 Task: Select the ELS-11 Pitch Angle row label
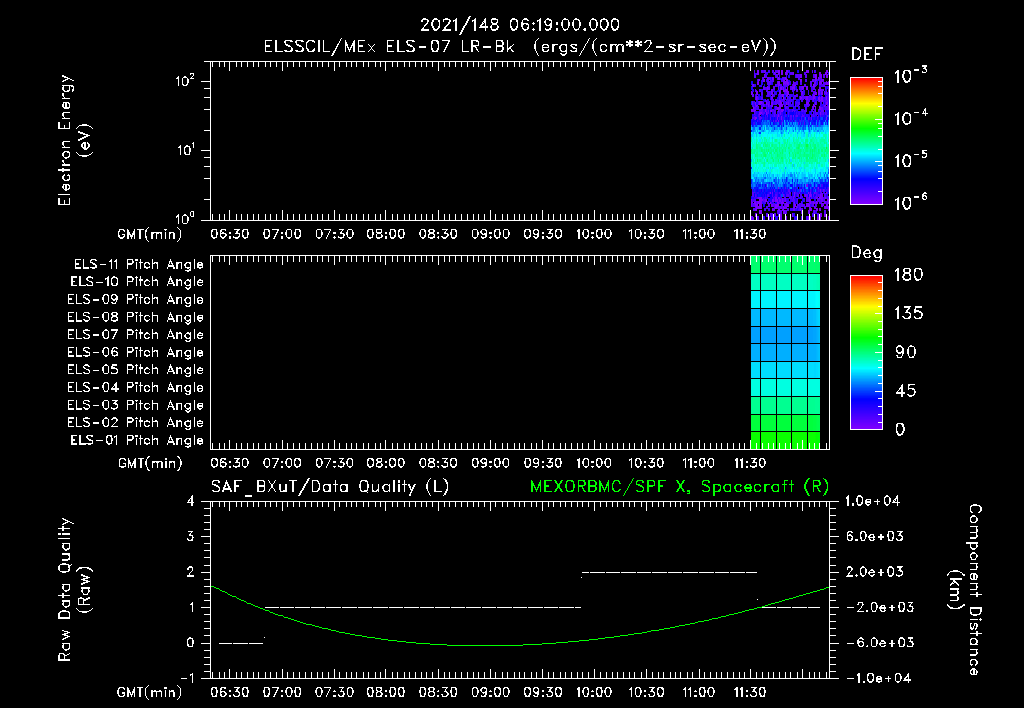[138, 265]
